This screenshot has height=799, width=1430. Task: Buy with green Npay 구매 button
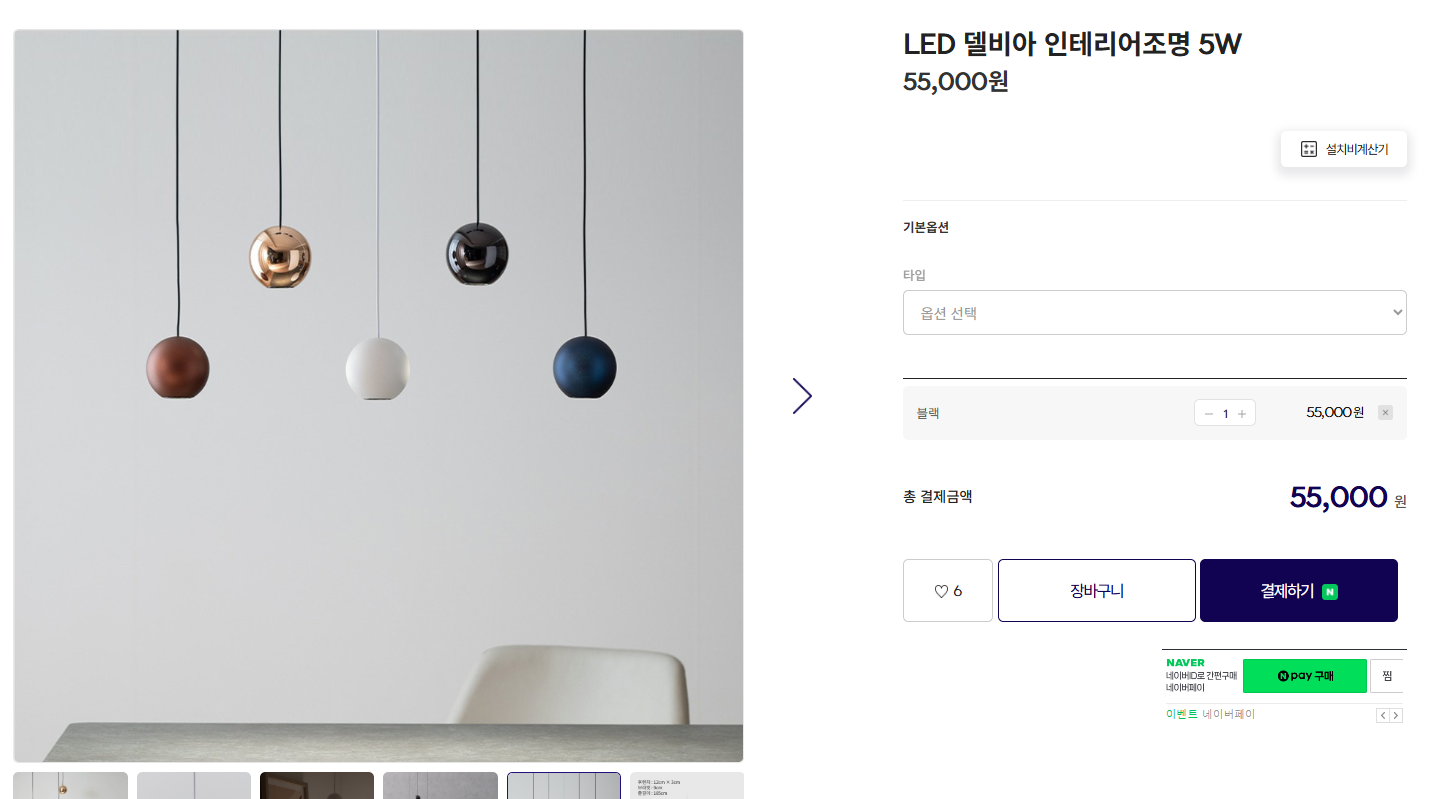pos(1304,676)
